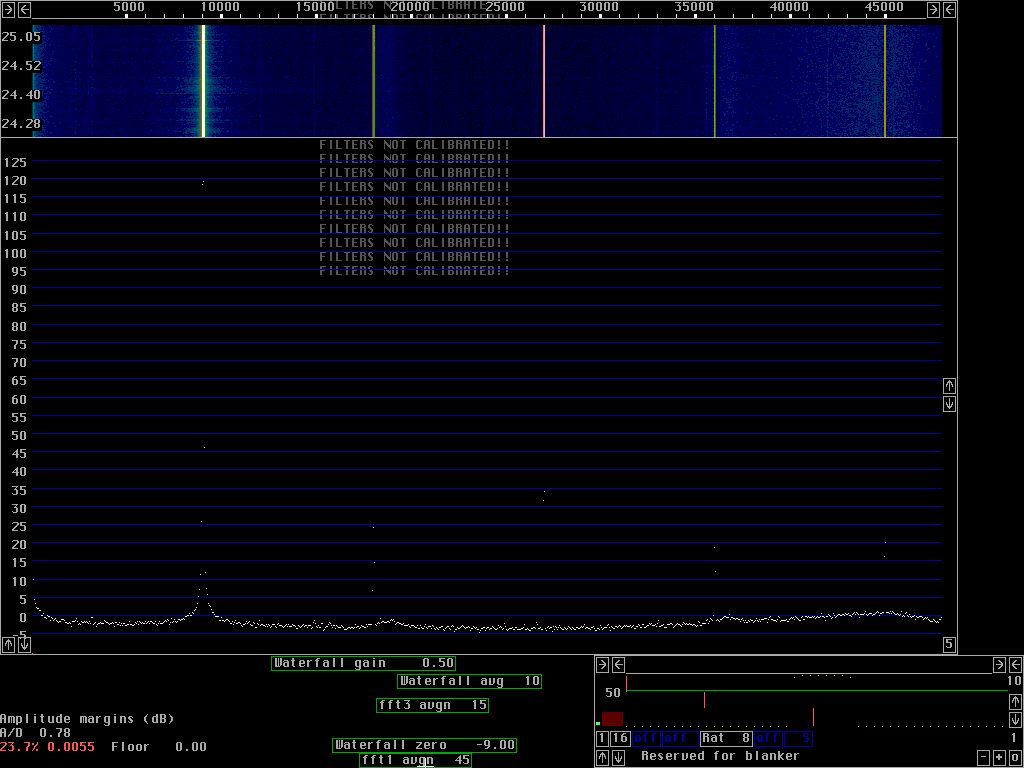Click the up arrow beside Reserved for blanker
The image size is (1024, 768).
coord(603,758)
